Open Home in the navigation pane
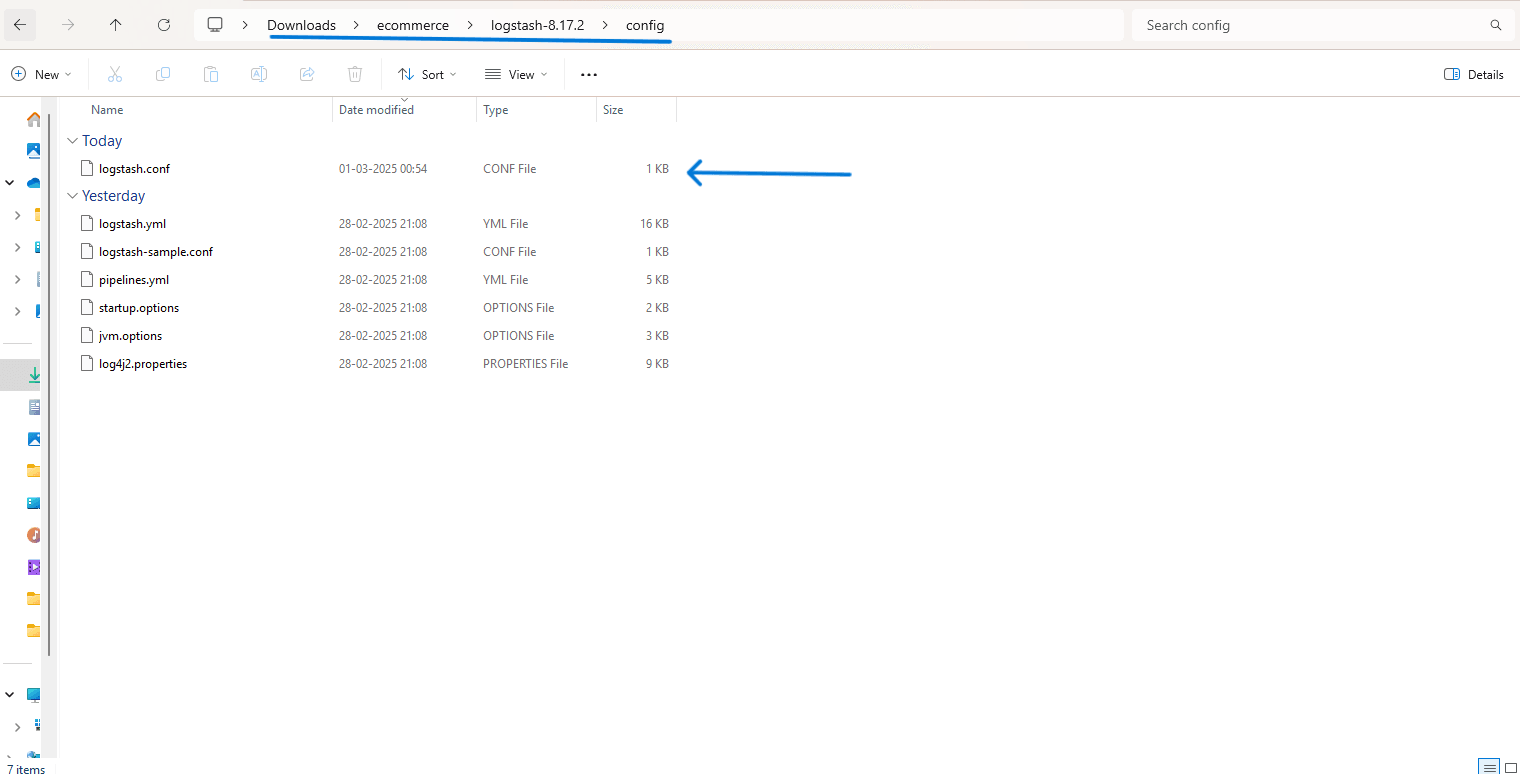Viewport: 1520px width, 774px height. 34,119
